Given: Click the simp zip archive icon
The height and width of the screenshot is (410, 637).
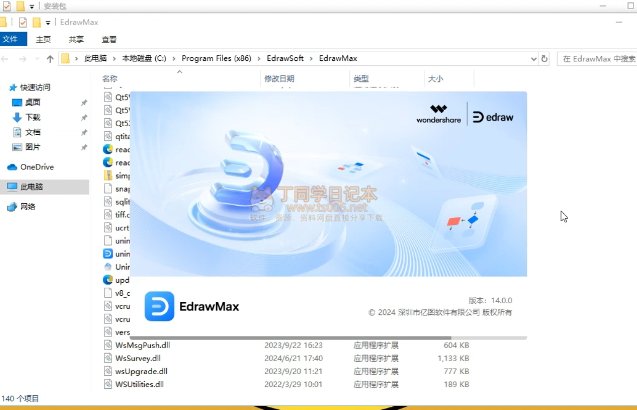Looking at the screenshot, I should 108,176.
